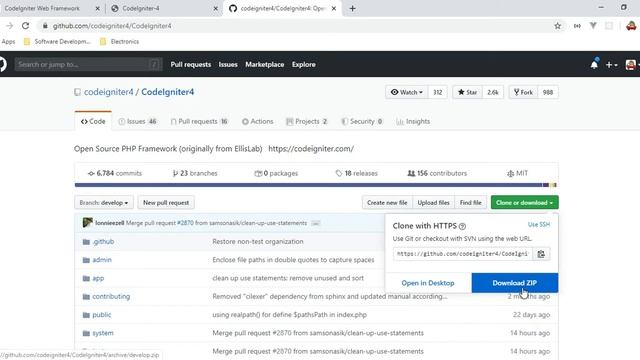Visit https://codeigniter.com/ link
The width and height of the screenshot is (640, 360).
tap(311, 149)
